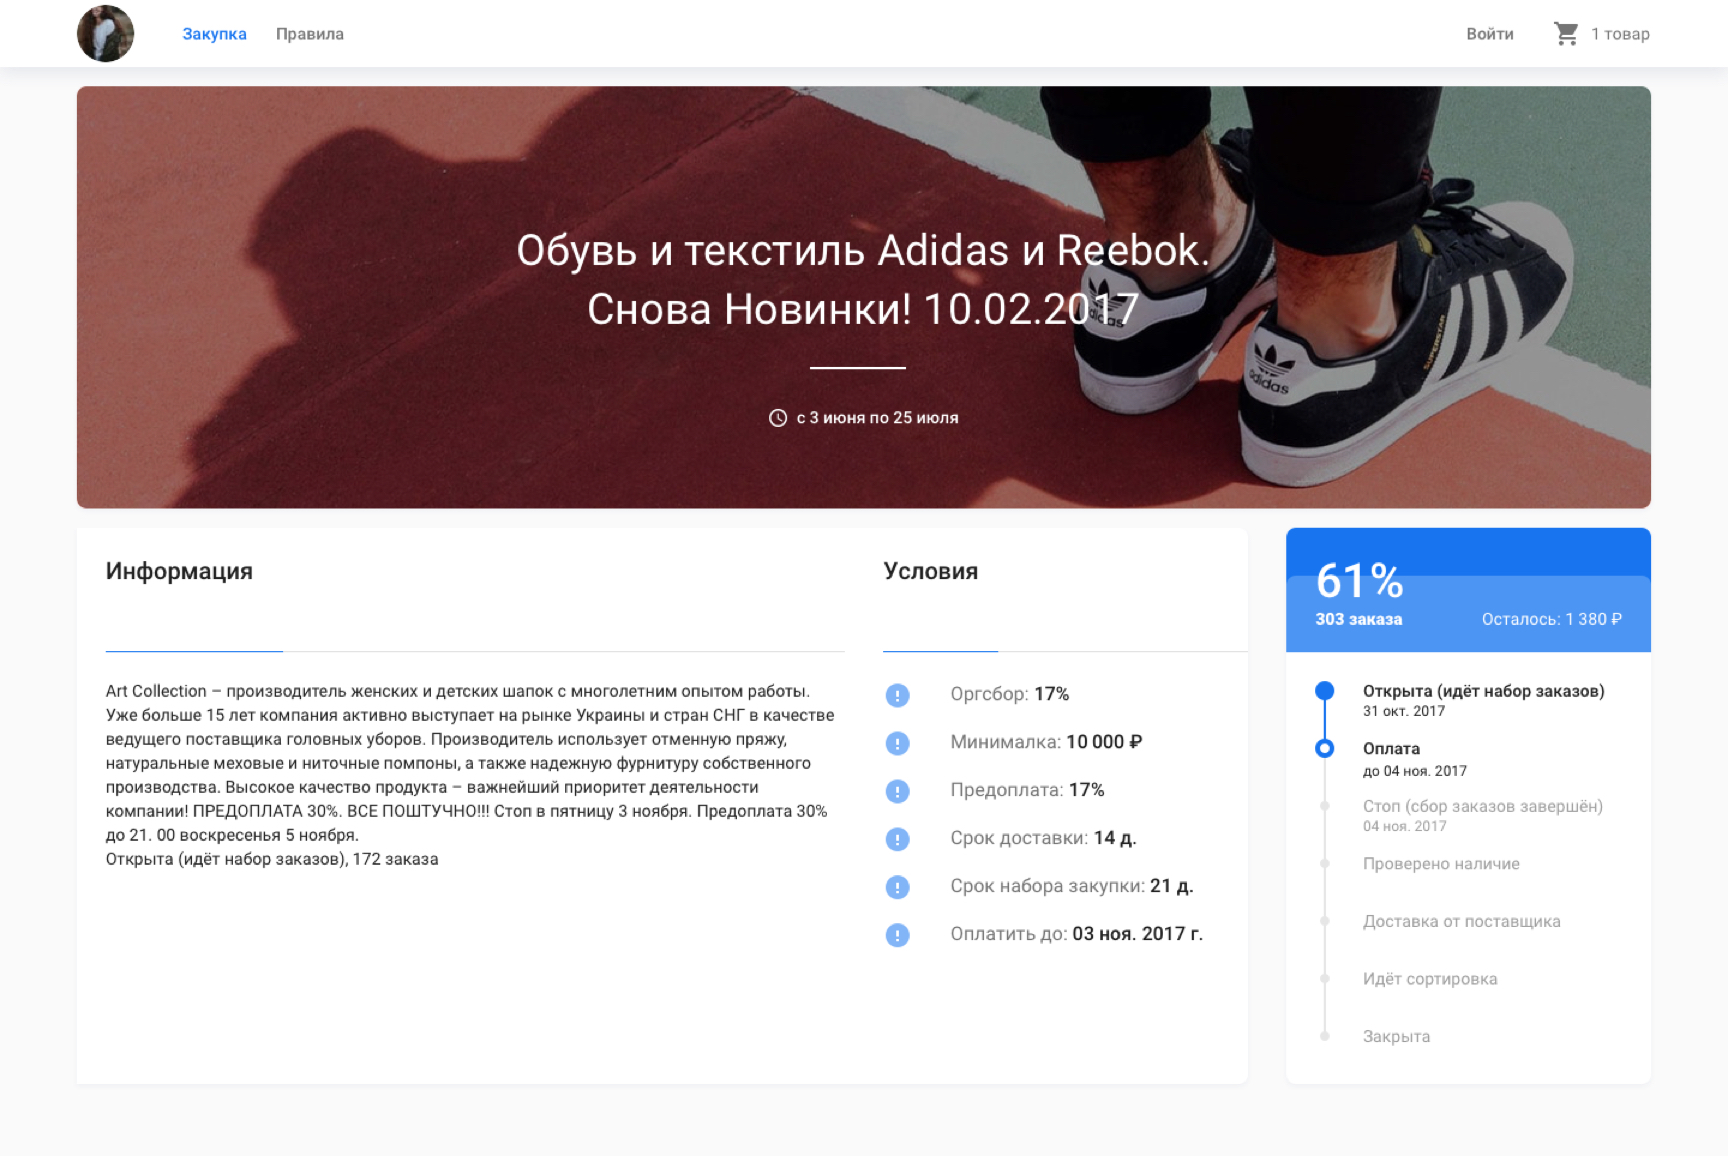Open the Правила navigation tab
The image size is (1728, 1156).
(x=310, y=34)
